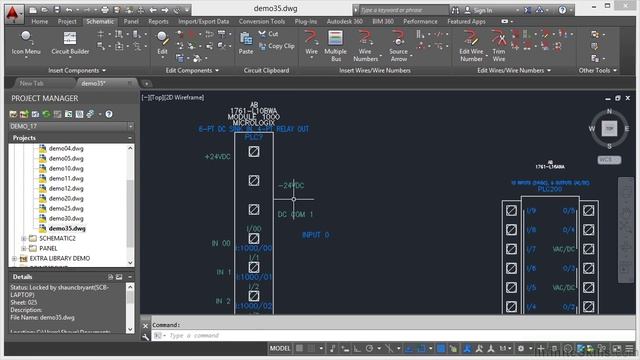Image resolution: width=640 pixels, height=360 pixels.
Task: Click the Autodesk Exchange X icon
Action: pyautogui.click(x=528, y=10)
